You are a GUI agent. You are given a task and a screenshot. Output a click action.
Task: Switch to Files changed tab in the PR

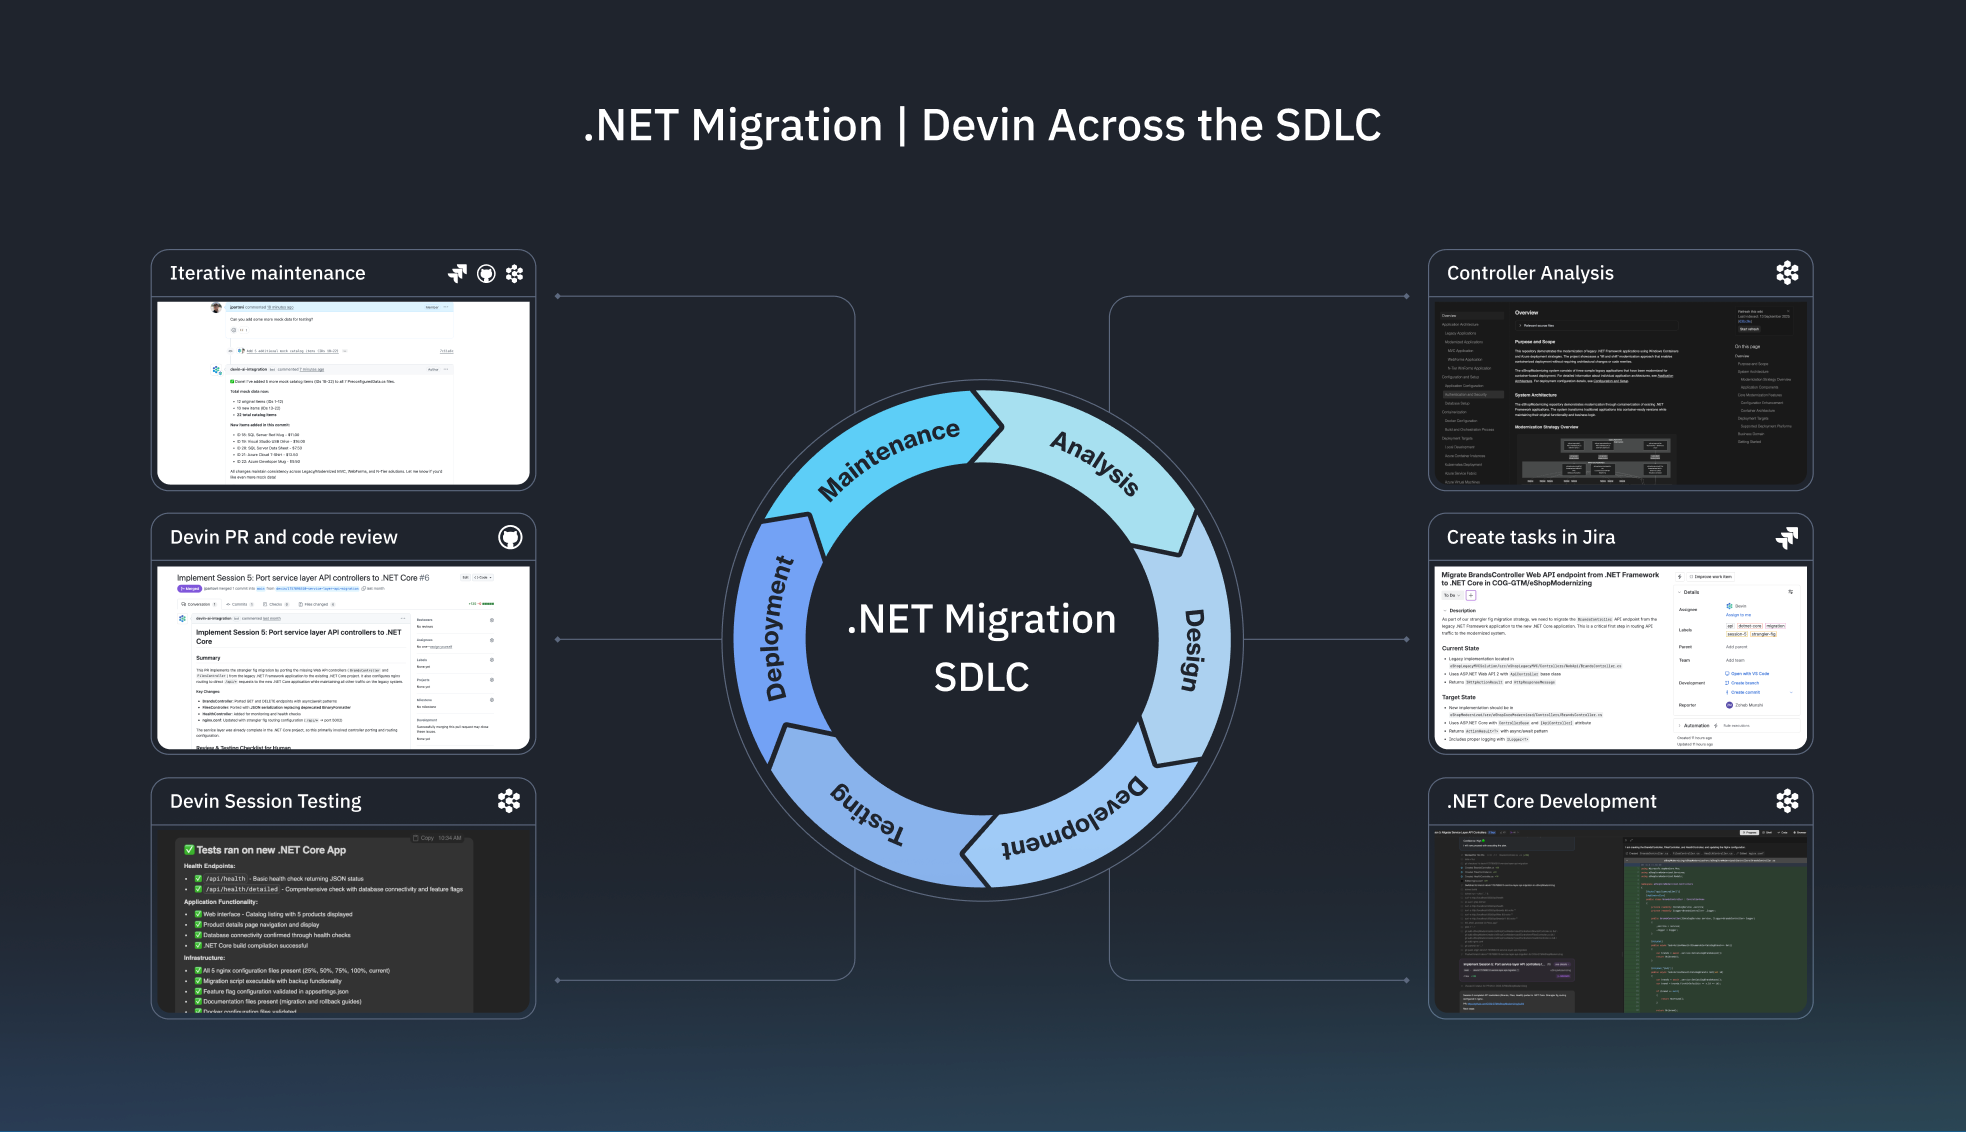pyautogui.click(x=315, y=604)
